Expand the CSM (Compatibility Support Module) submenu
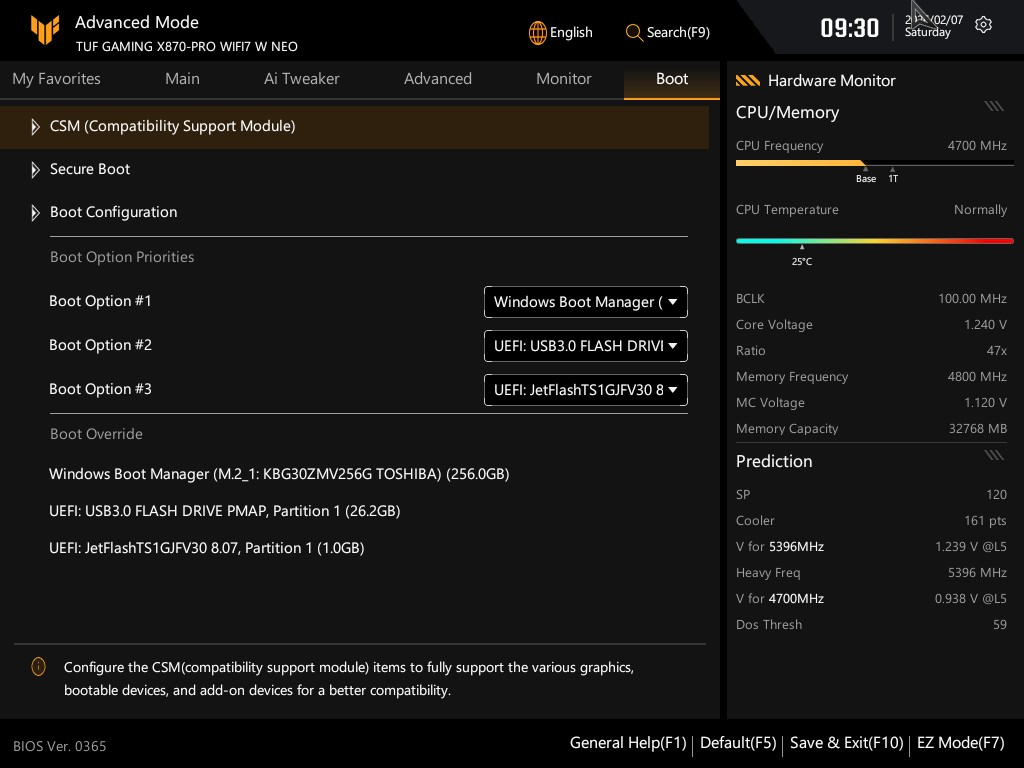1024x768 pixels. point(172,126)
